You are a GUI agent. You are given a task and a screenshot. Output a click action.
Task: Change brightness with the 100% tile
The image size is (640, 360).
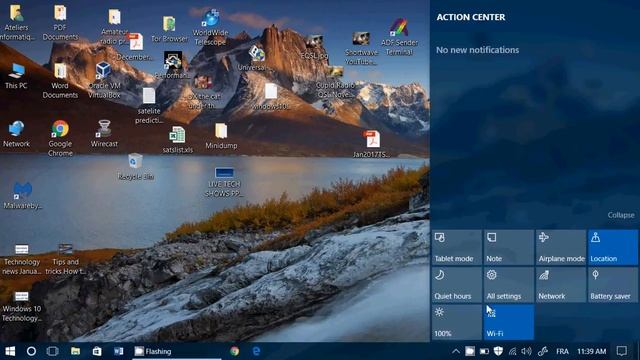coord(457,322)
